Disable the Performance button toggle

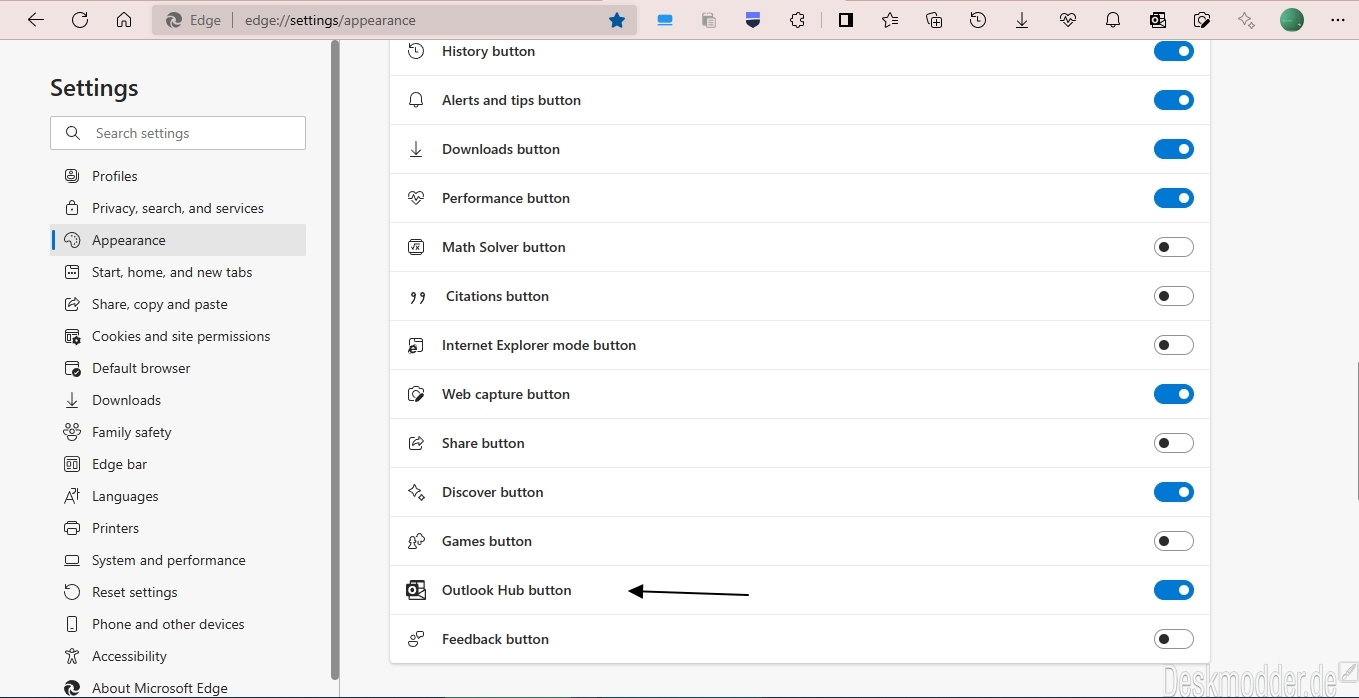tap(1174, 198)
